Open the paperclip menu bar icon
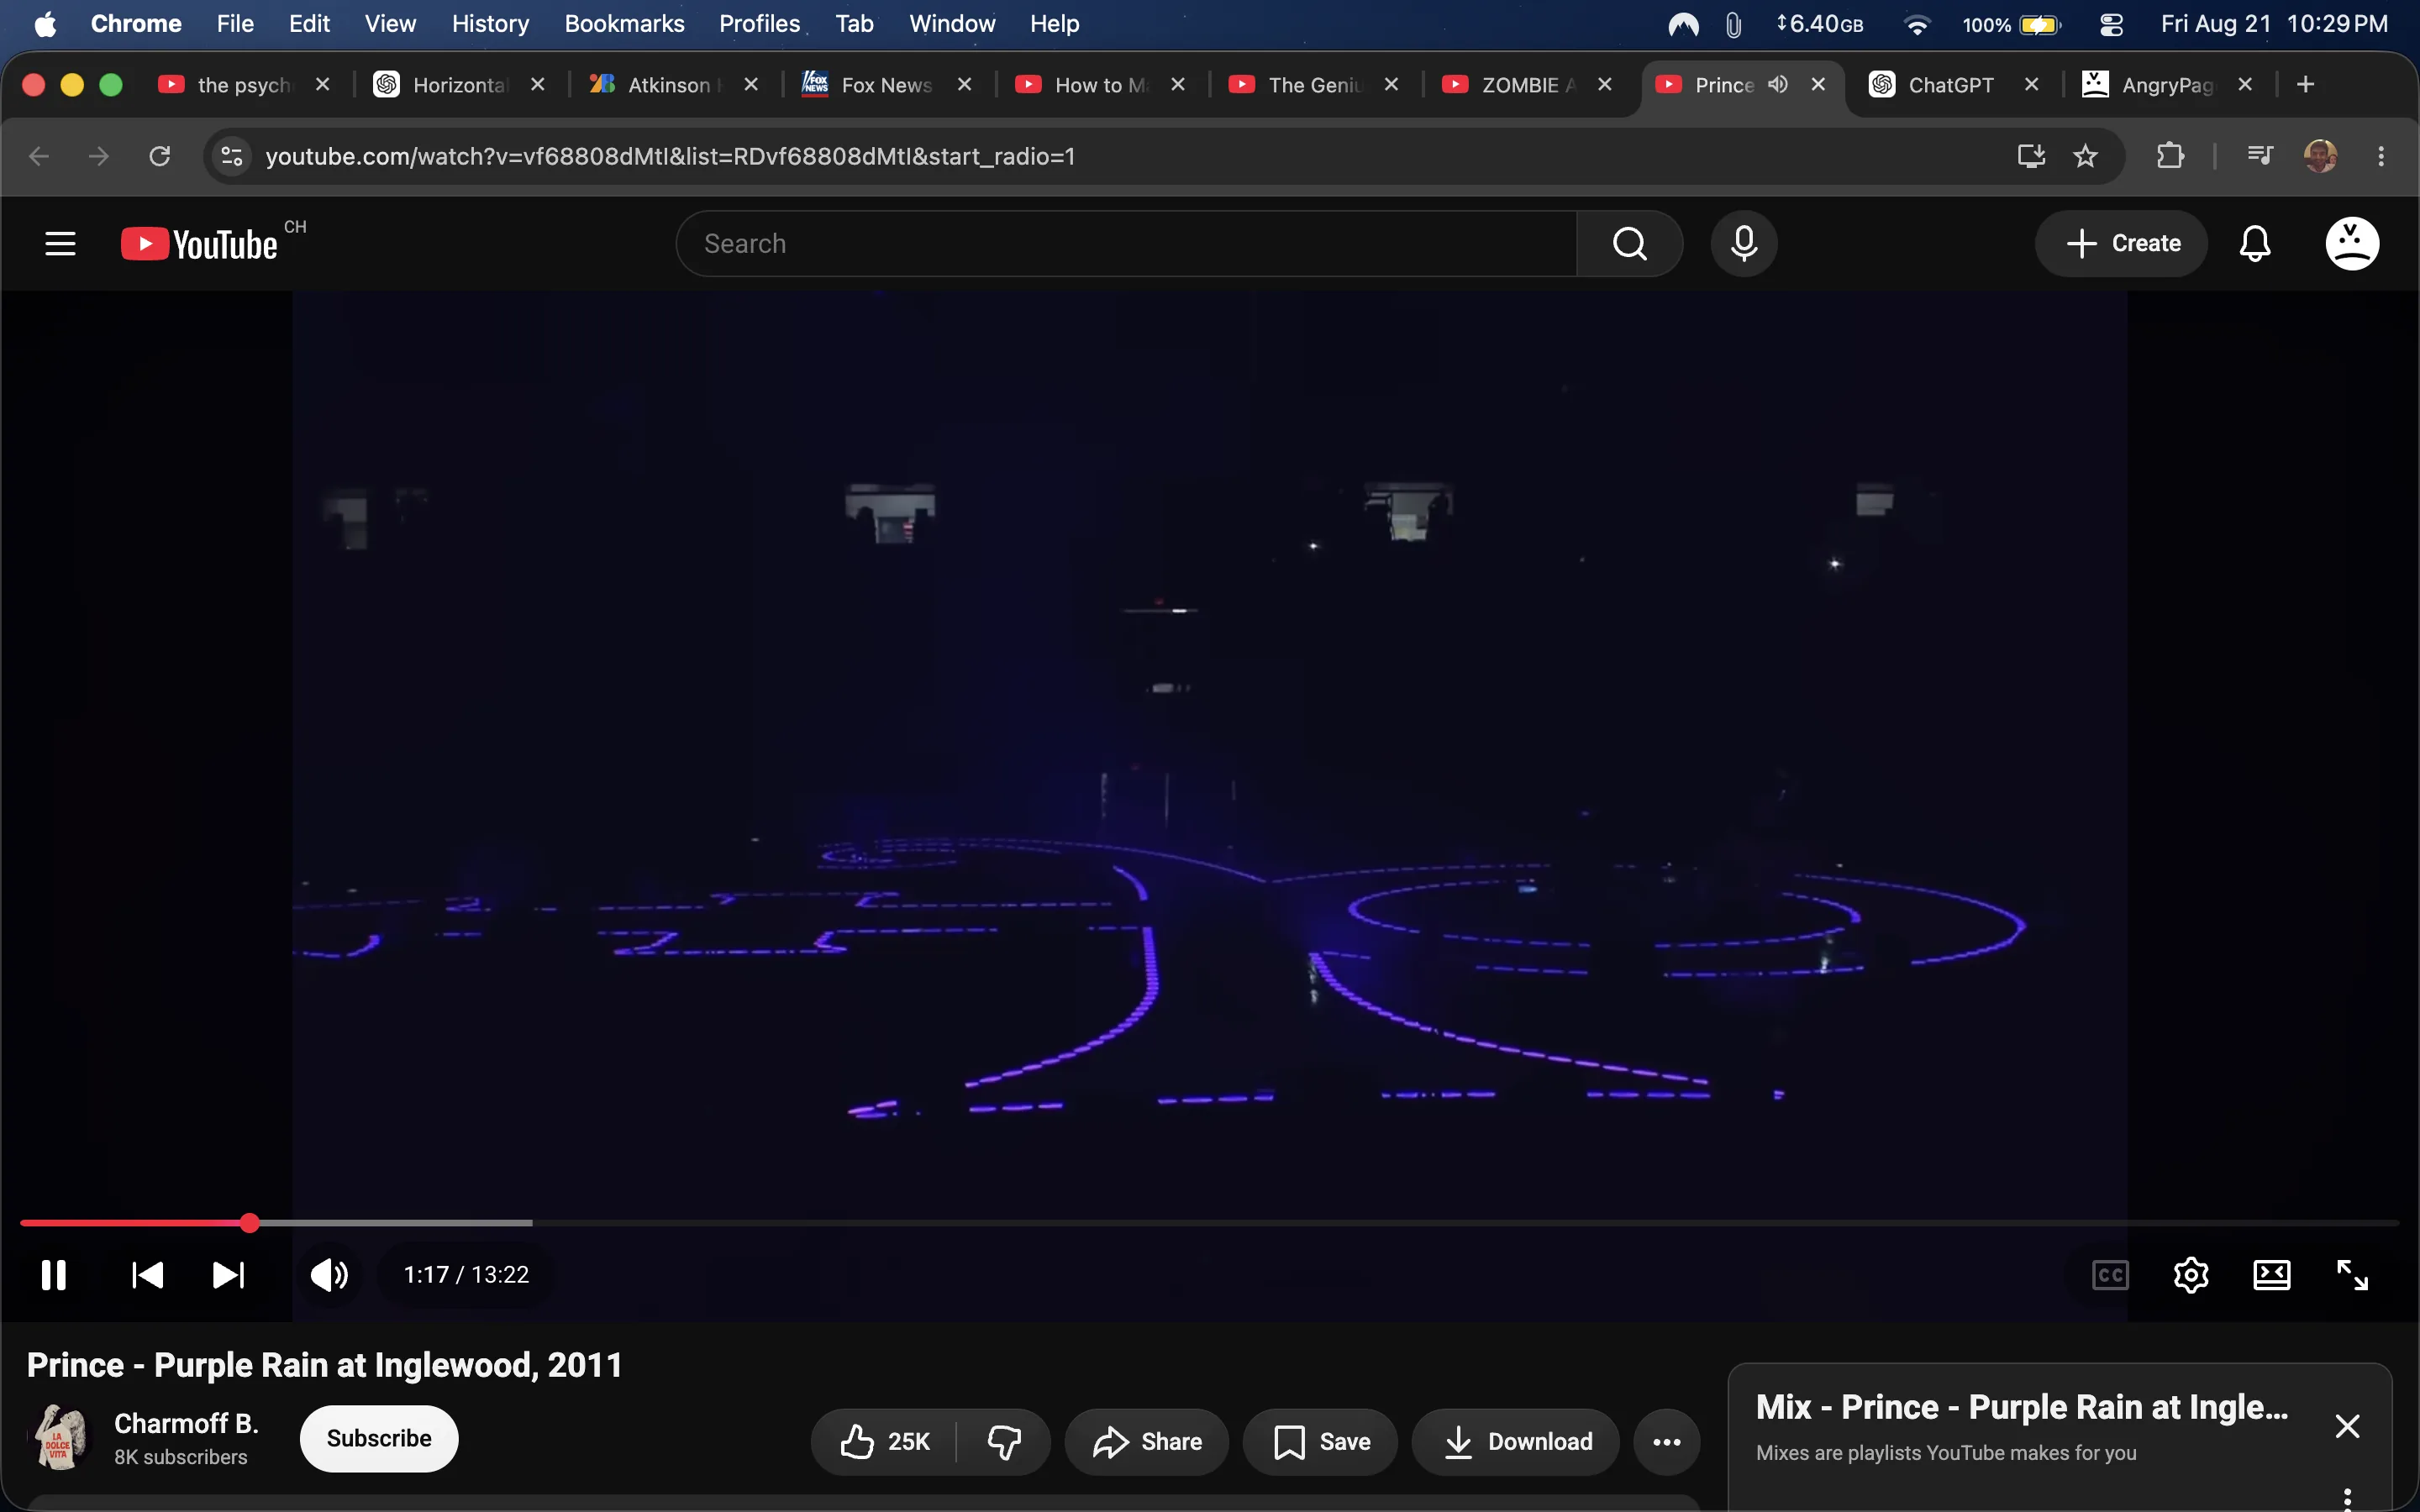Screen dimensions: 2420x1512 (x=1733, y=24)
